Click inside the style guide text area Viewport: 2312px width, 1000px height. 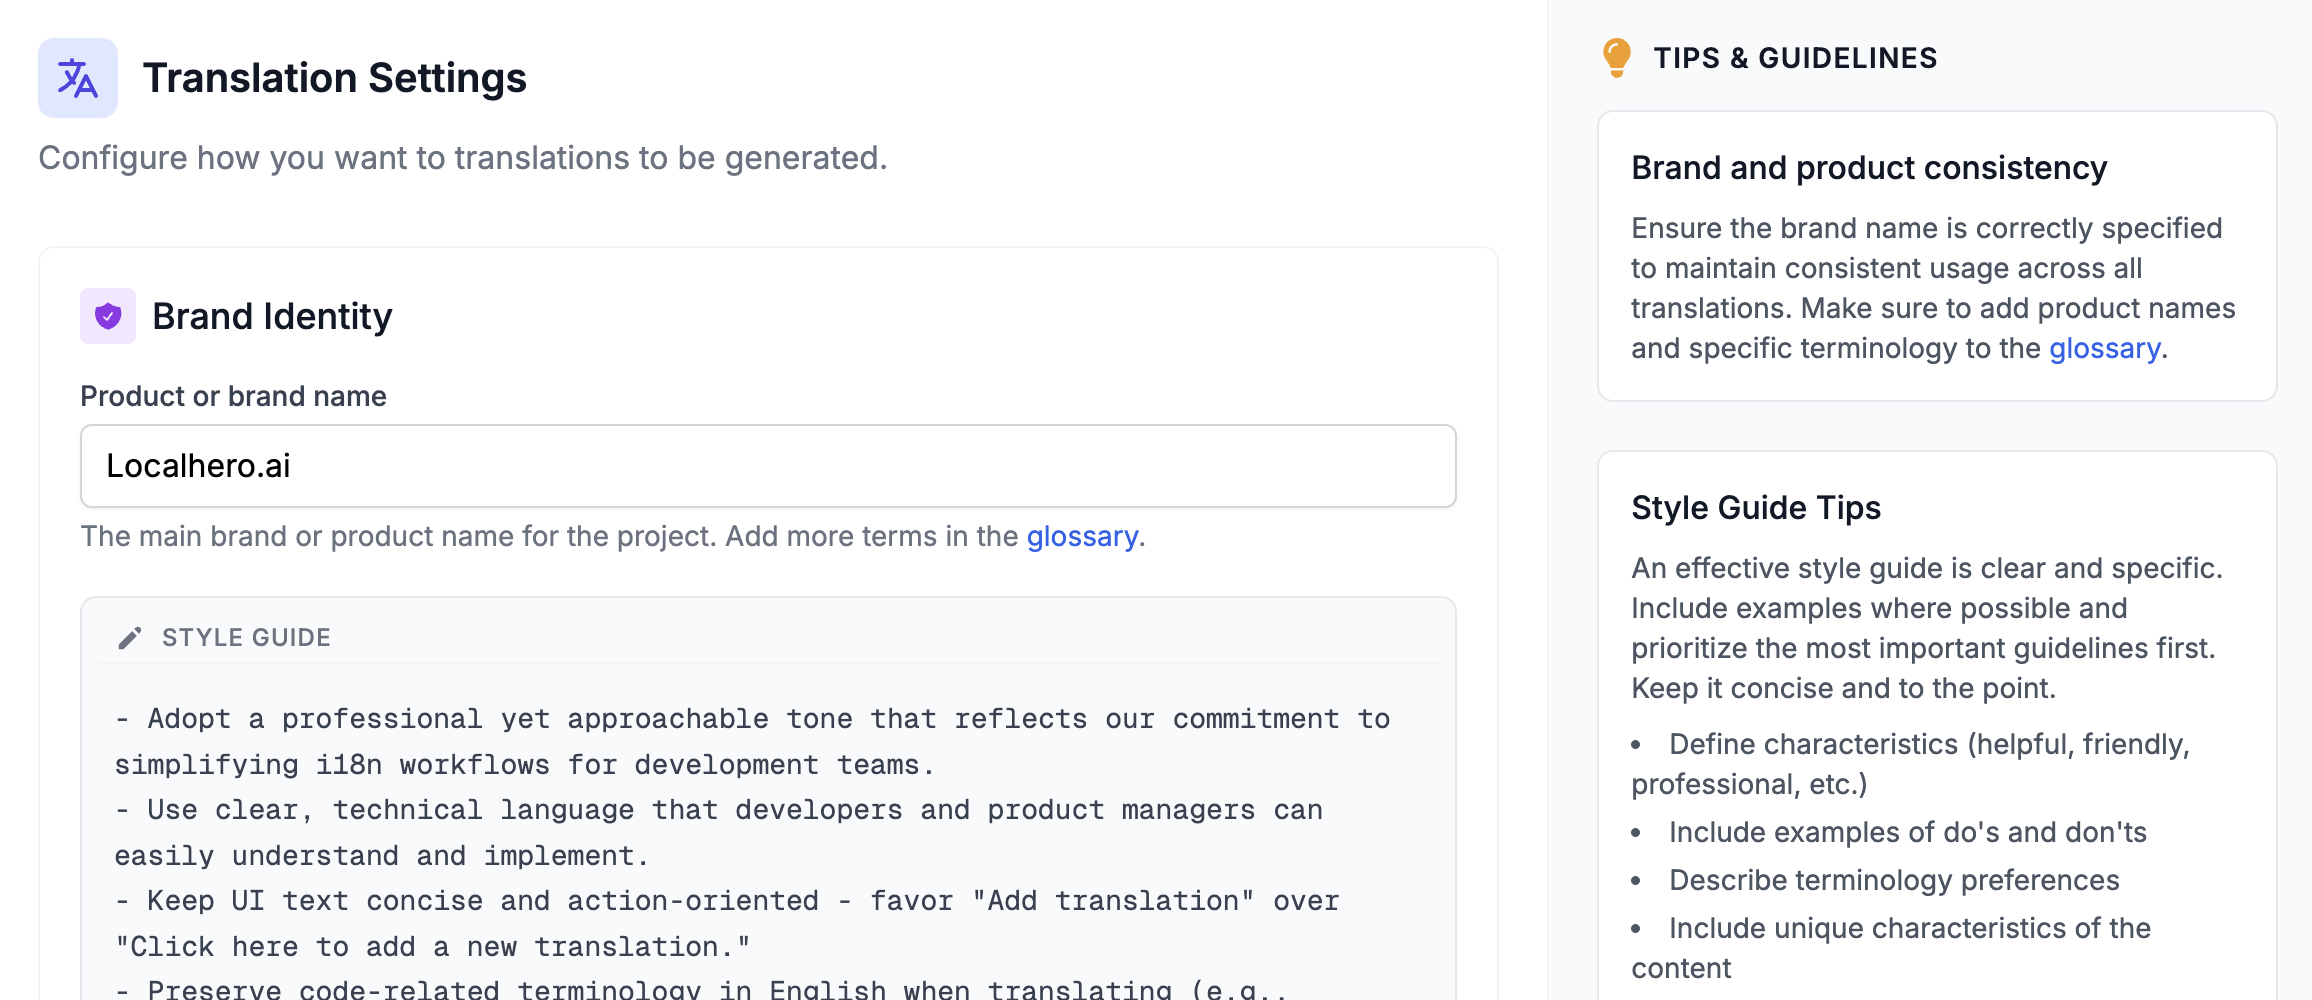(x=767, y=832)
